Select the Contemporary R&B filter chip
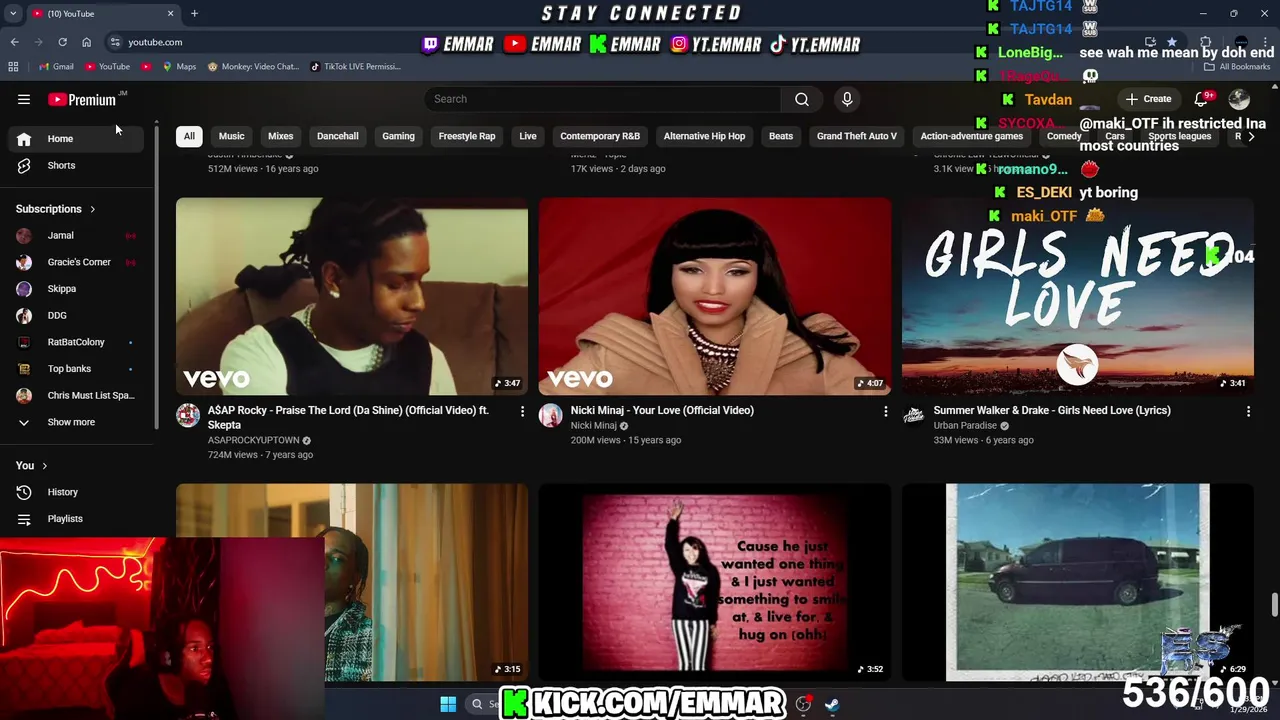The width and height of the screenshot is (1280, 720). 600,136
